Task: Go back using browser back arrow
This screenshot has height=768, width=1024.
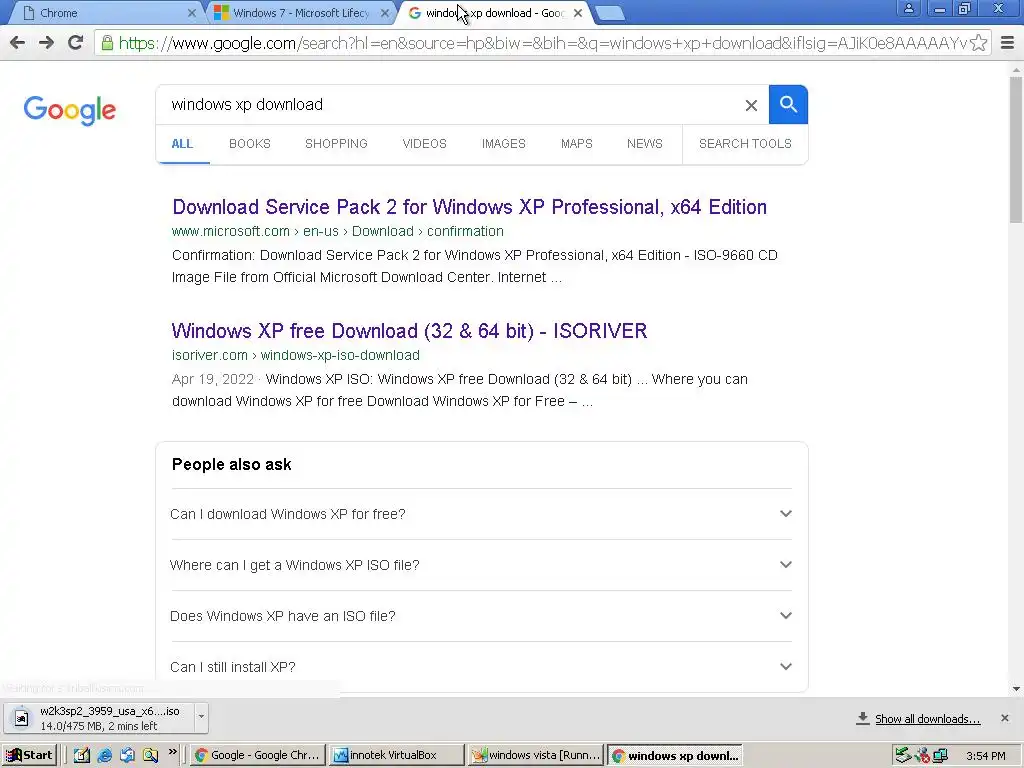Action: 18,43
